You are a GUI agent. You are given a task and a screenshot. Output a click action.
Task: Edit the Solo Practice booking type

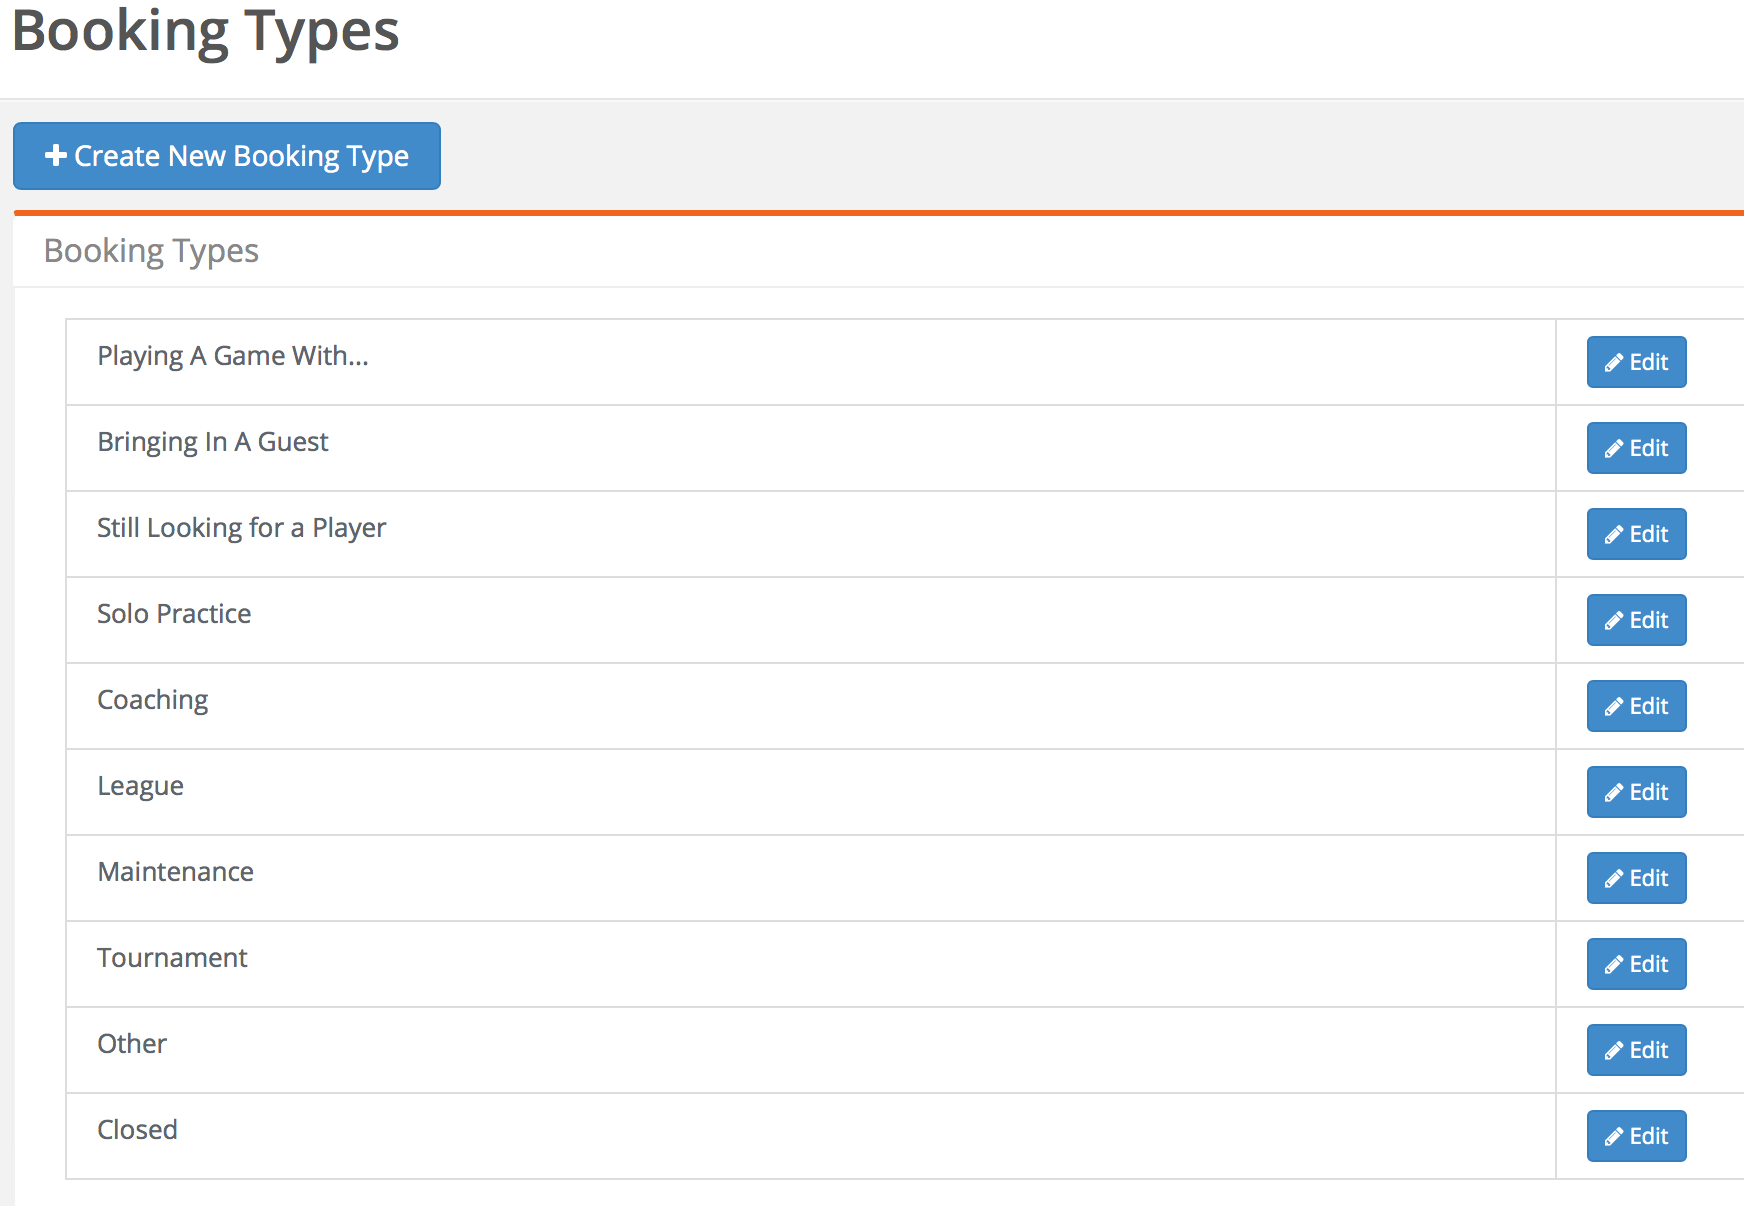1636,620
